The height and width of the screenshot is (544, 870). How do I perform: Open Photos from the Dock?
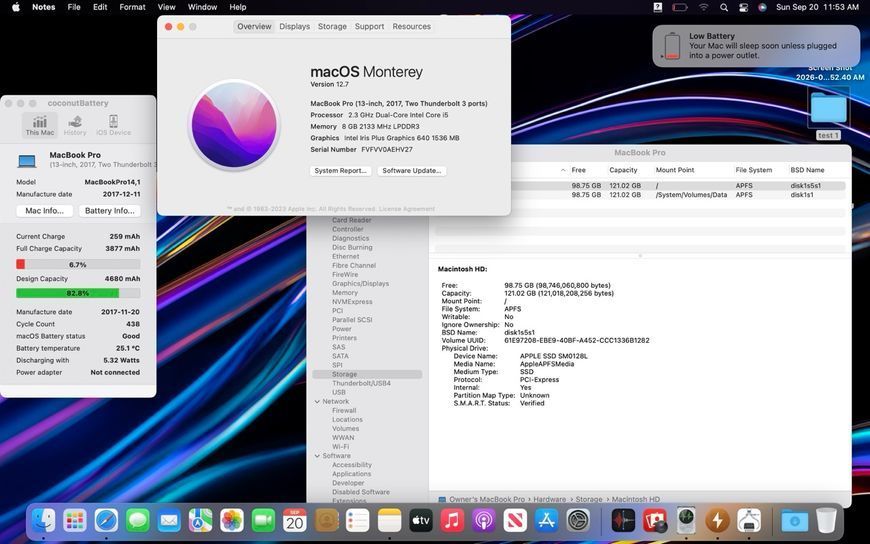(232, 521)
